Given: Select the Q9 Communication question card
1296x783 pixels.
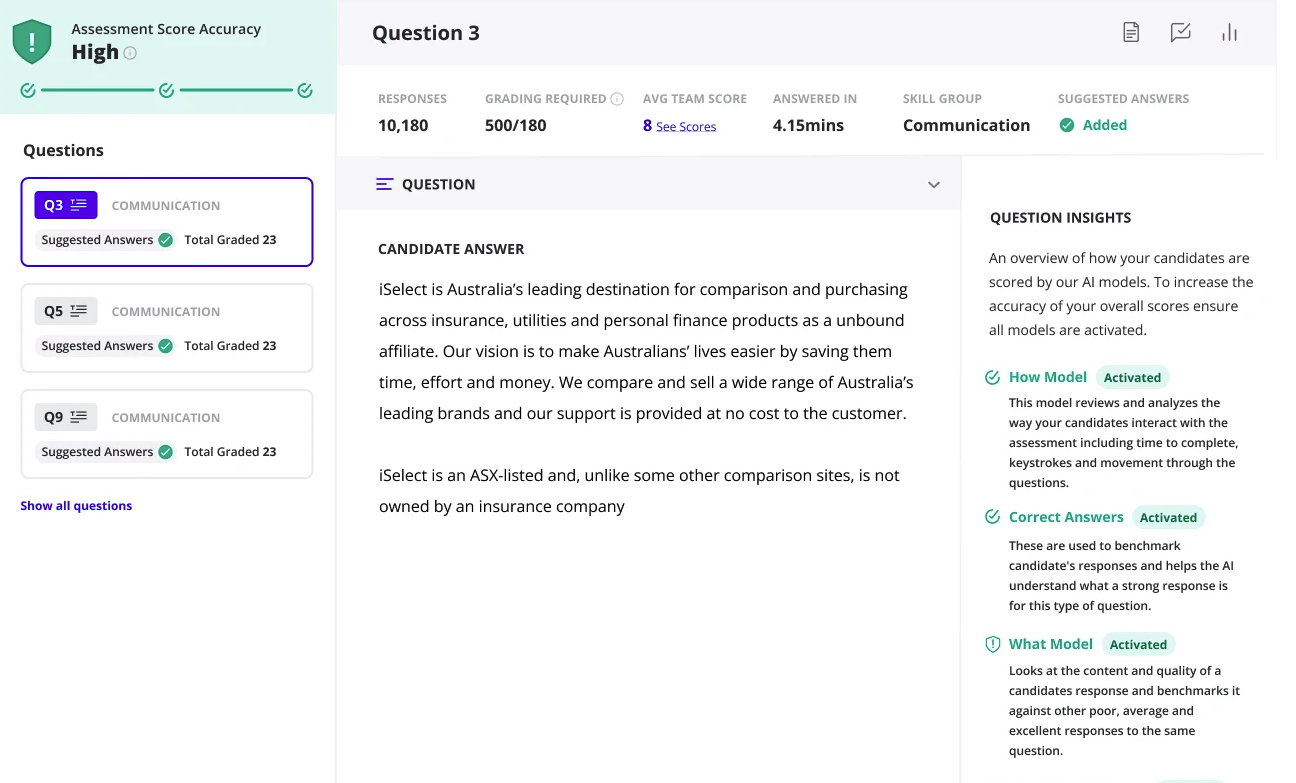Looking at the screenshot, I should tap(167, 434).
